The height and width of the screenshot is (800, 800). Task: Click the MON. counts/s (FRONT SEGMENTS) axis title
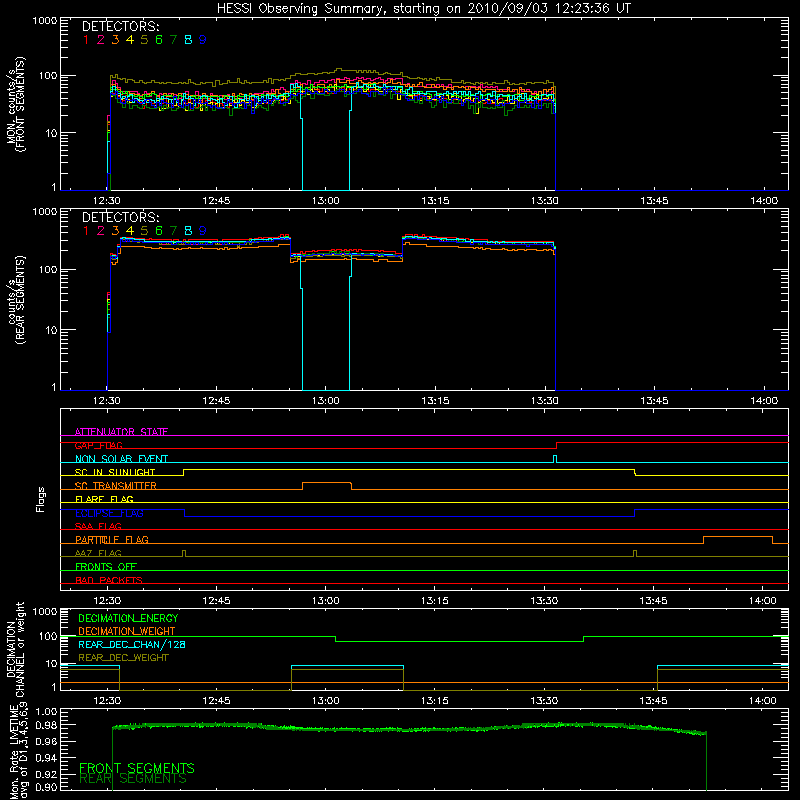(16, 104)
